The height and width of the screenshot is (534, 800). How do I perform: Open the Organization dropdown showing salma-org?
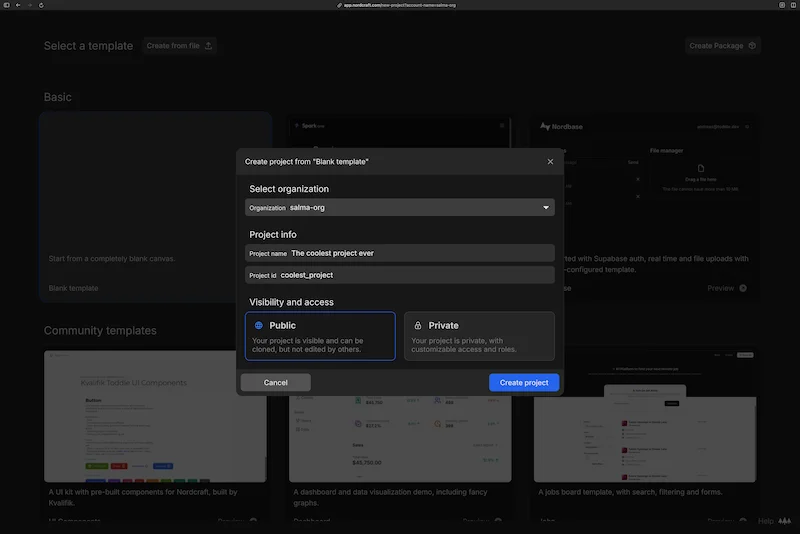click(399, 208)
